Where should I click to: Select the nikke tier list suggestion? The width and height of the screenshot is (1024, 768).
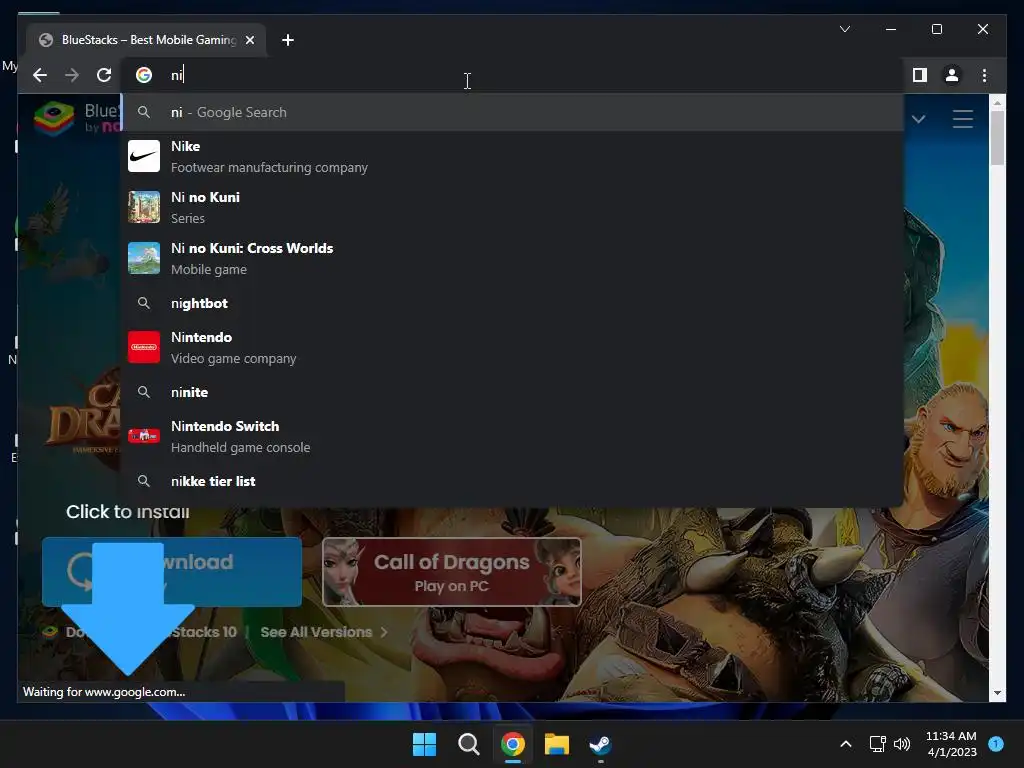pyautogui.click(x=513, y=481)
